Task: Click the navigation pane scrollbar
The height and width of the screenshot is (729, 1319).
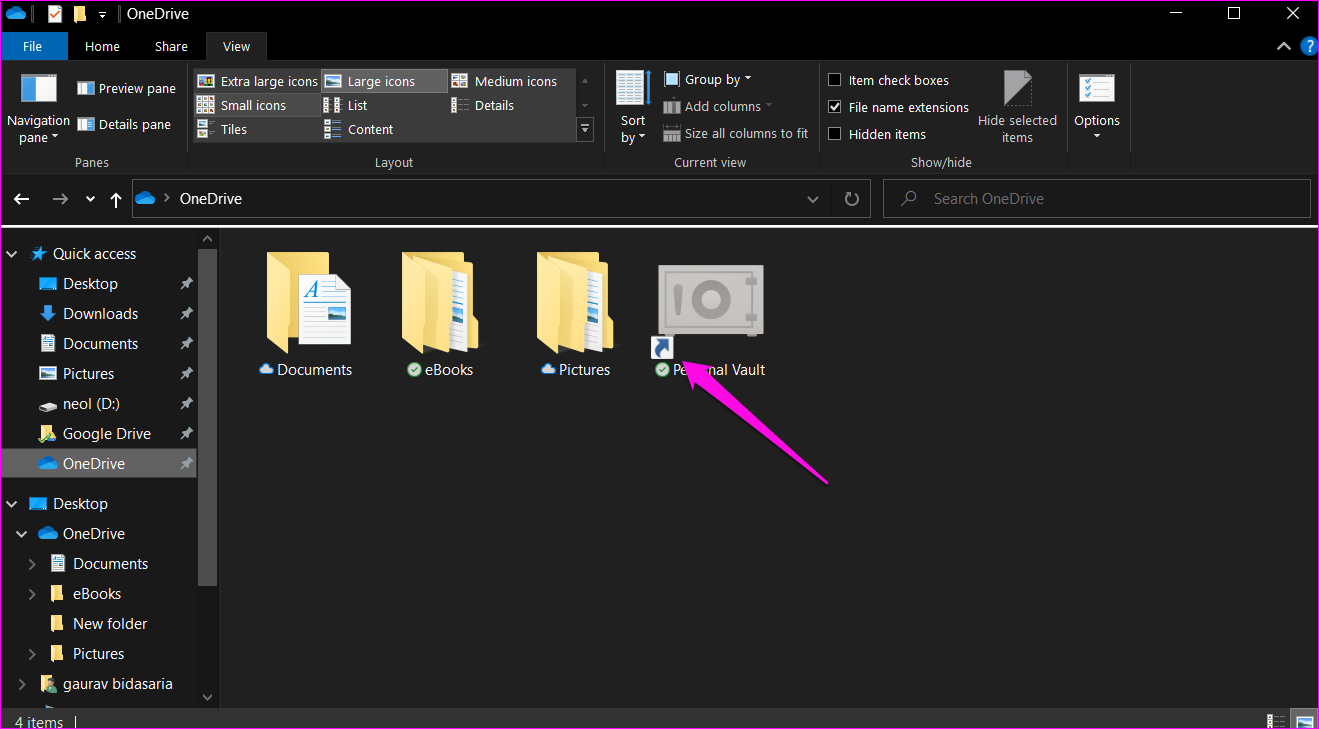Action: (207, 416)
